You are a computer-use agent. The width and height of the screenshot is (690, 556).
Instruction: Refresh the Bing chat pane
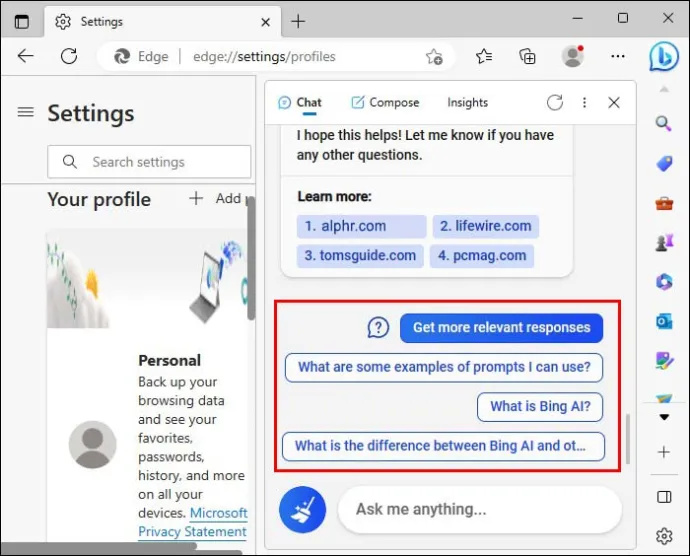(x=555, y=103)
